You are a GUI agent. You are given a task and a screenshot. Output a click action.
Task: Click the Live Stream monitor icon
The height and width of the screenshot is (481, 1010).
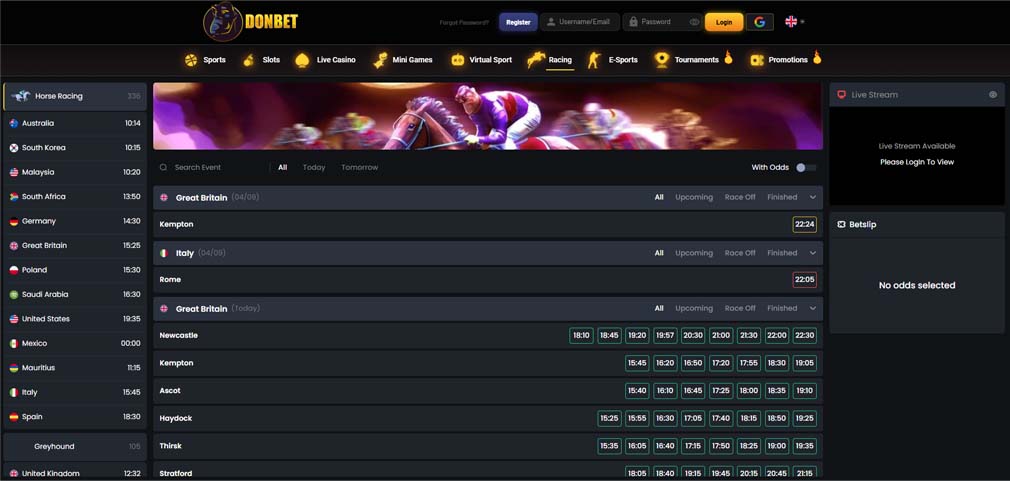click(841, 95)
